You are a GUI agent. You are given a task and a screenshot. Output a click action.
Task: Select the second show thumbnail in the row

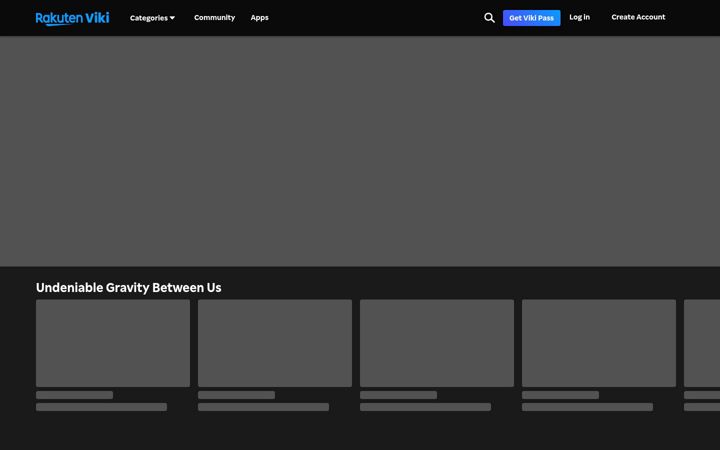pos(275,343)
